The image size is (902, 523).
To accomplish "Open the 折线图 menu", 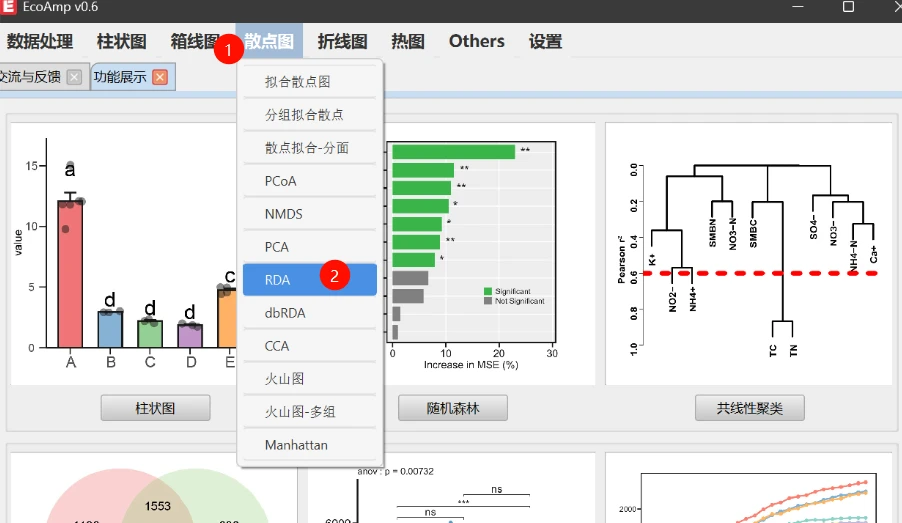I will tap(342, 41).
